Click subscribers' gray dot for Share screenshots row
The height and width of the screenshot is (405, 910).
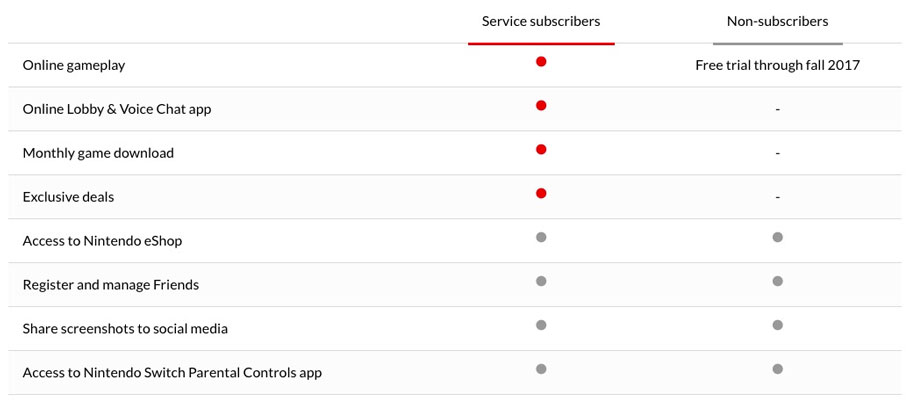coord(541,325)
